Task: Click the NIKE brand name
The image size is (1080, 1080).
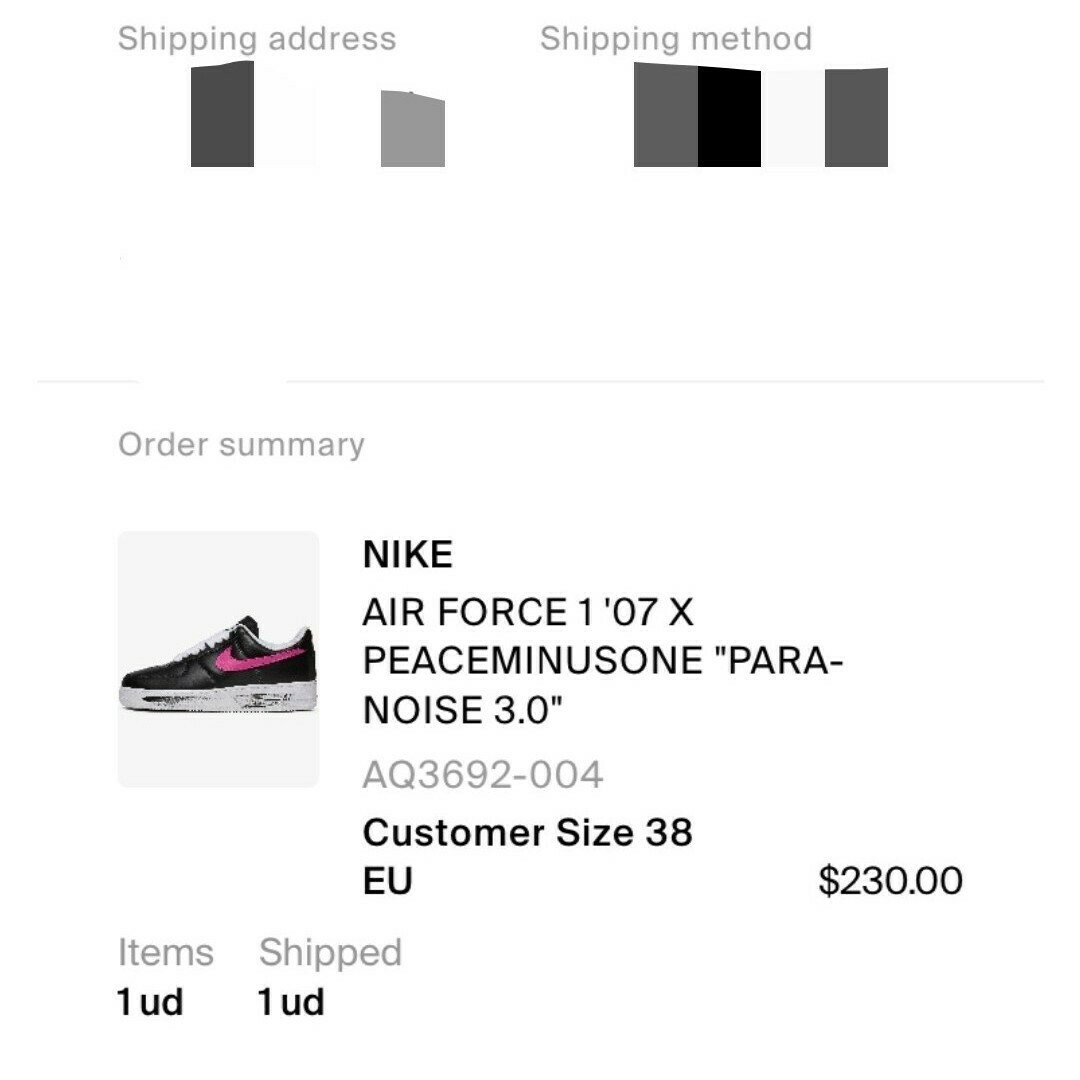Action: [x=408, y=554]
